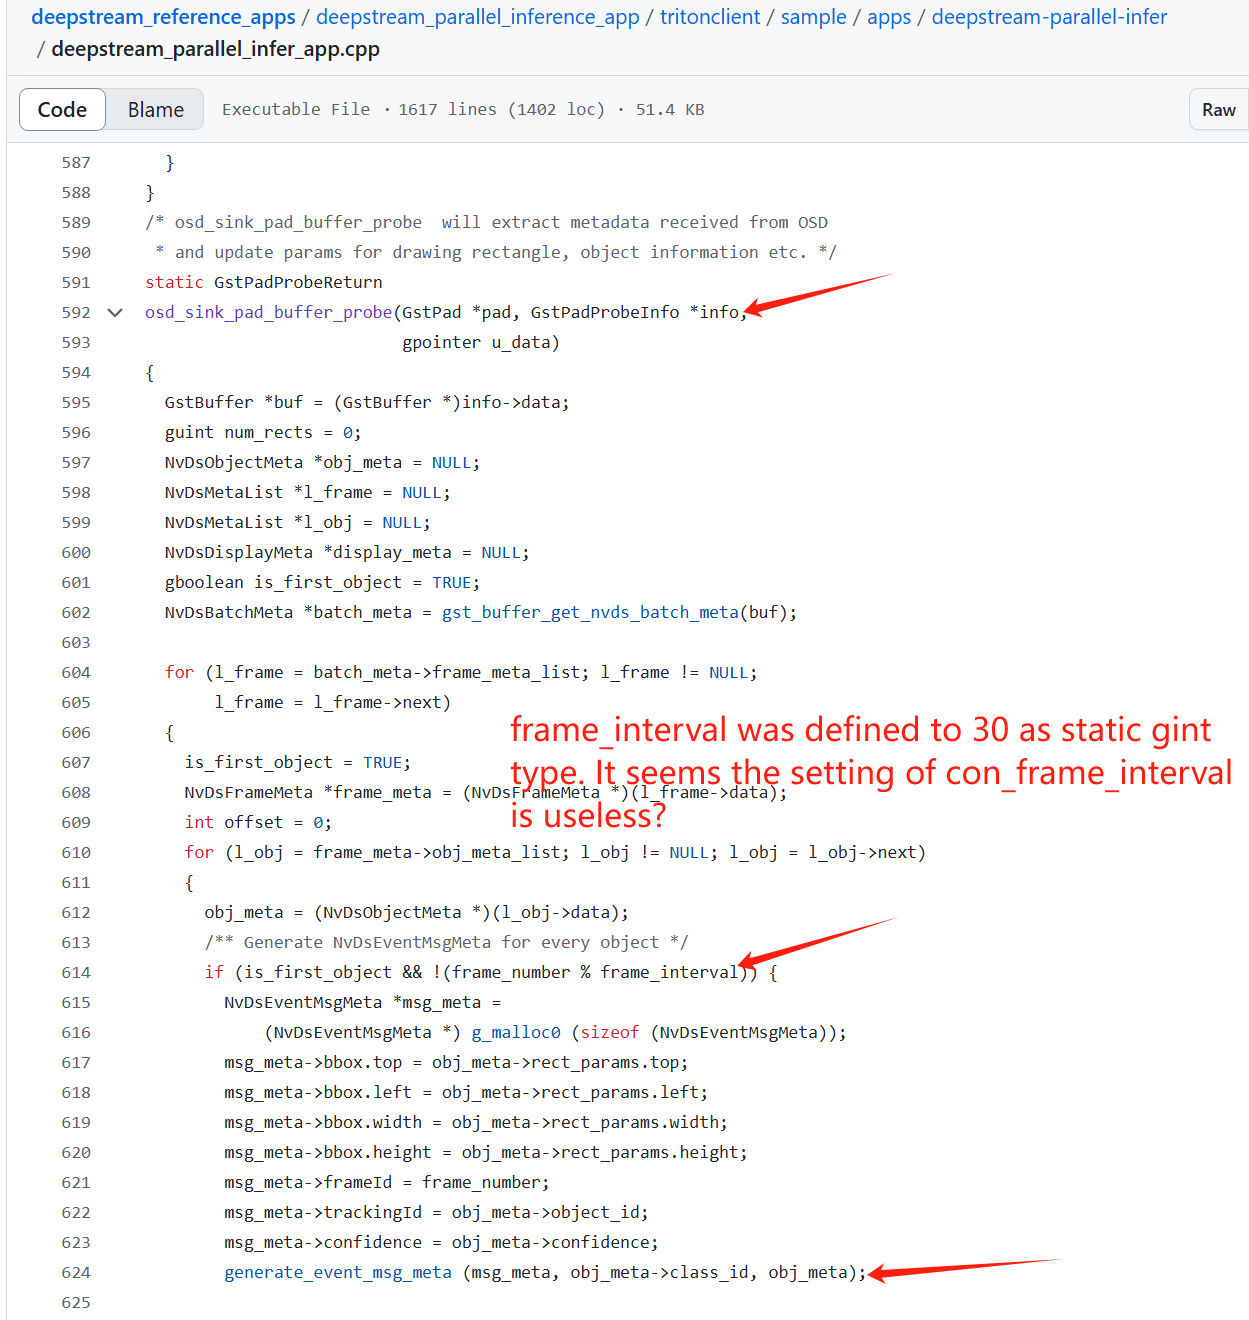Screen dimensions: 1249x1320
Task: Click line number 624
Action: (76, 1273)
